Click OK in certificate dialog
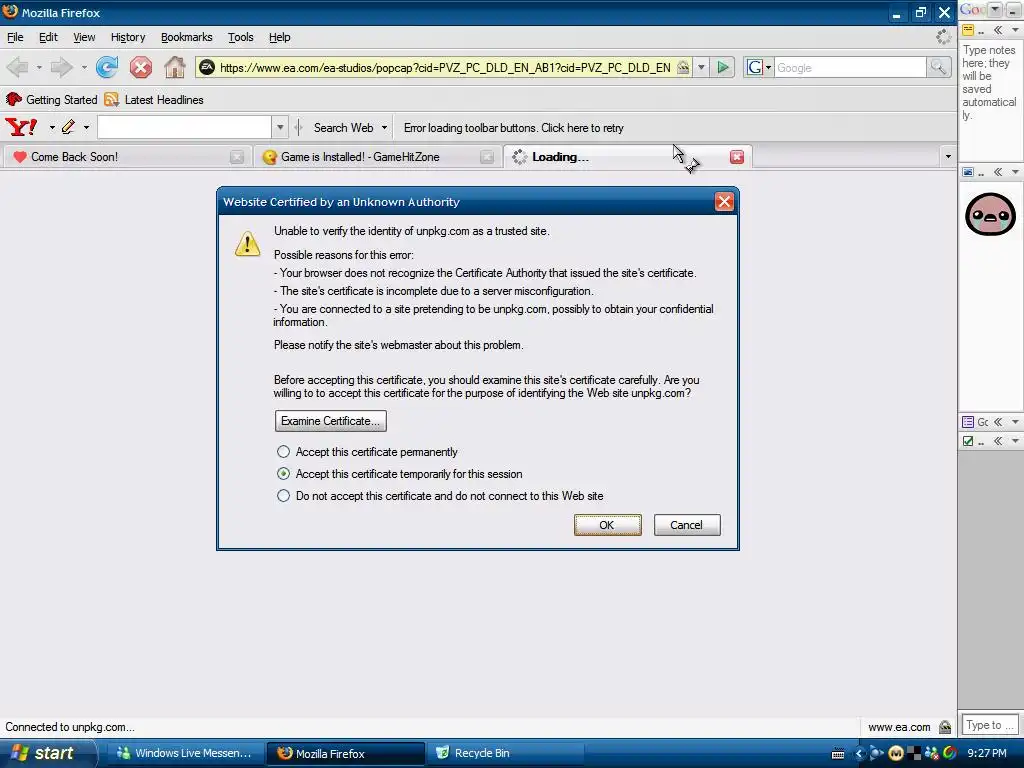This screenshot has width=1024, height=768. 607,525
